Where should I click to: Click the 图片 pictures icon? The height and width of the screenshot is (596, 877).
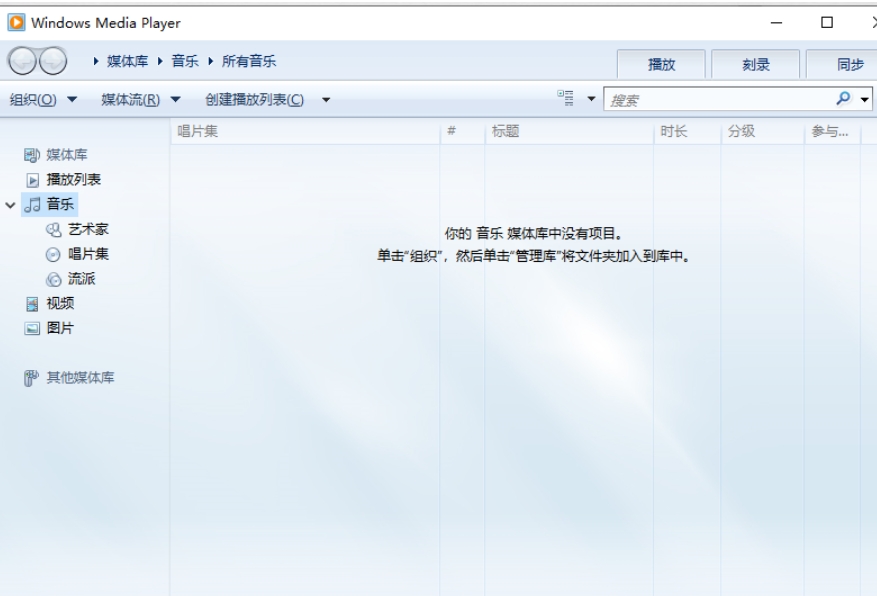pyautogui.click(x=32, y=329)
